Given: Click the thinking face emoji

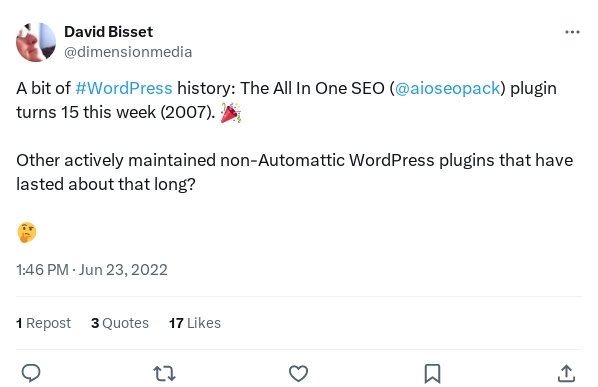Looking at the screenshot, I should coord(27,232).
